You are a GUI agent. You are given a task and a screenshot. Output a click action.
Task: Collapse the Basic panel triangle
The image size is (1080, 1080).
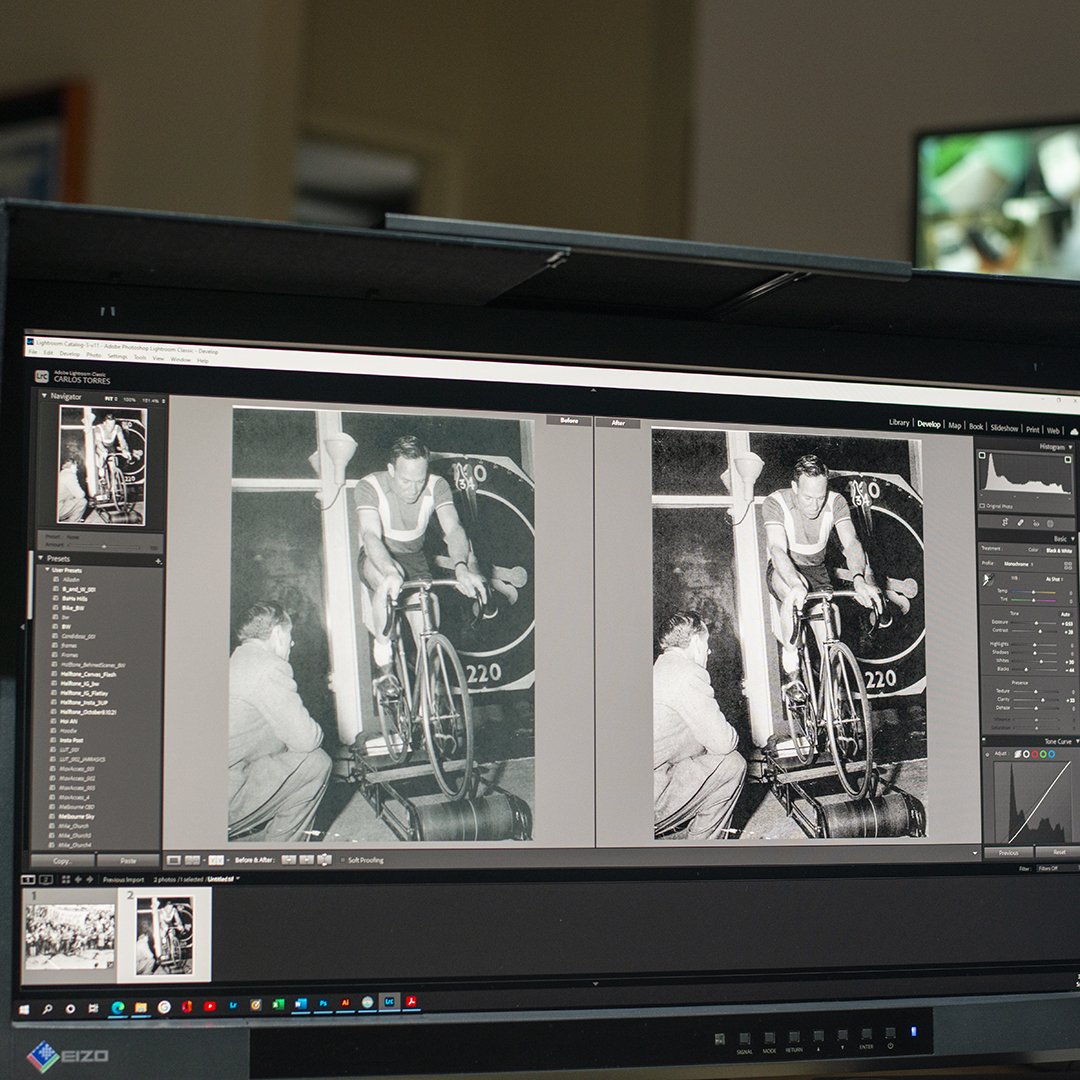point(1072,539)
